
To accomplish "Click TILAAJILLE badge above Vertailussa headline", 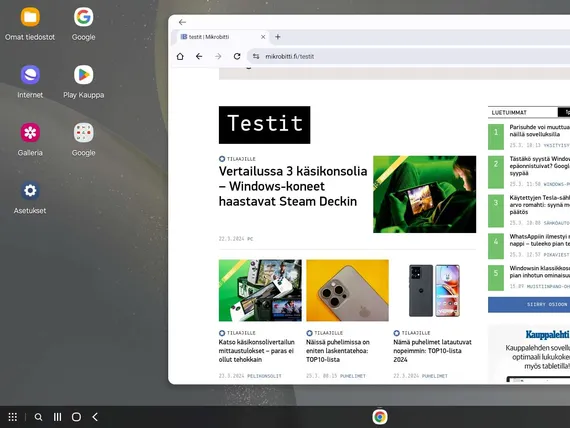I will click(x=237, y=159).
